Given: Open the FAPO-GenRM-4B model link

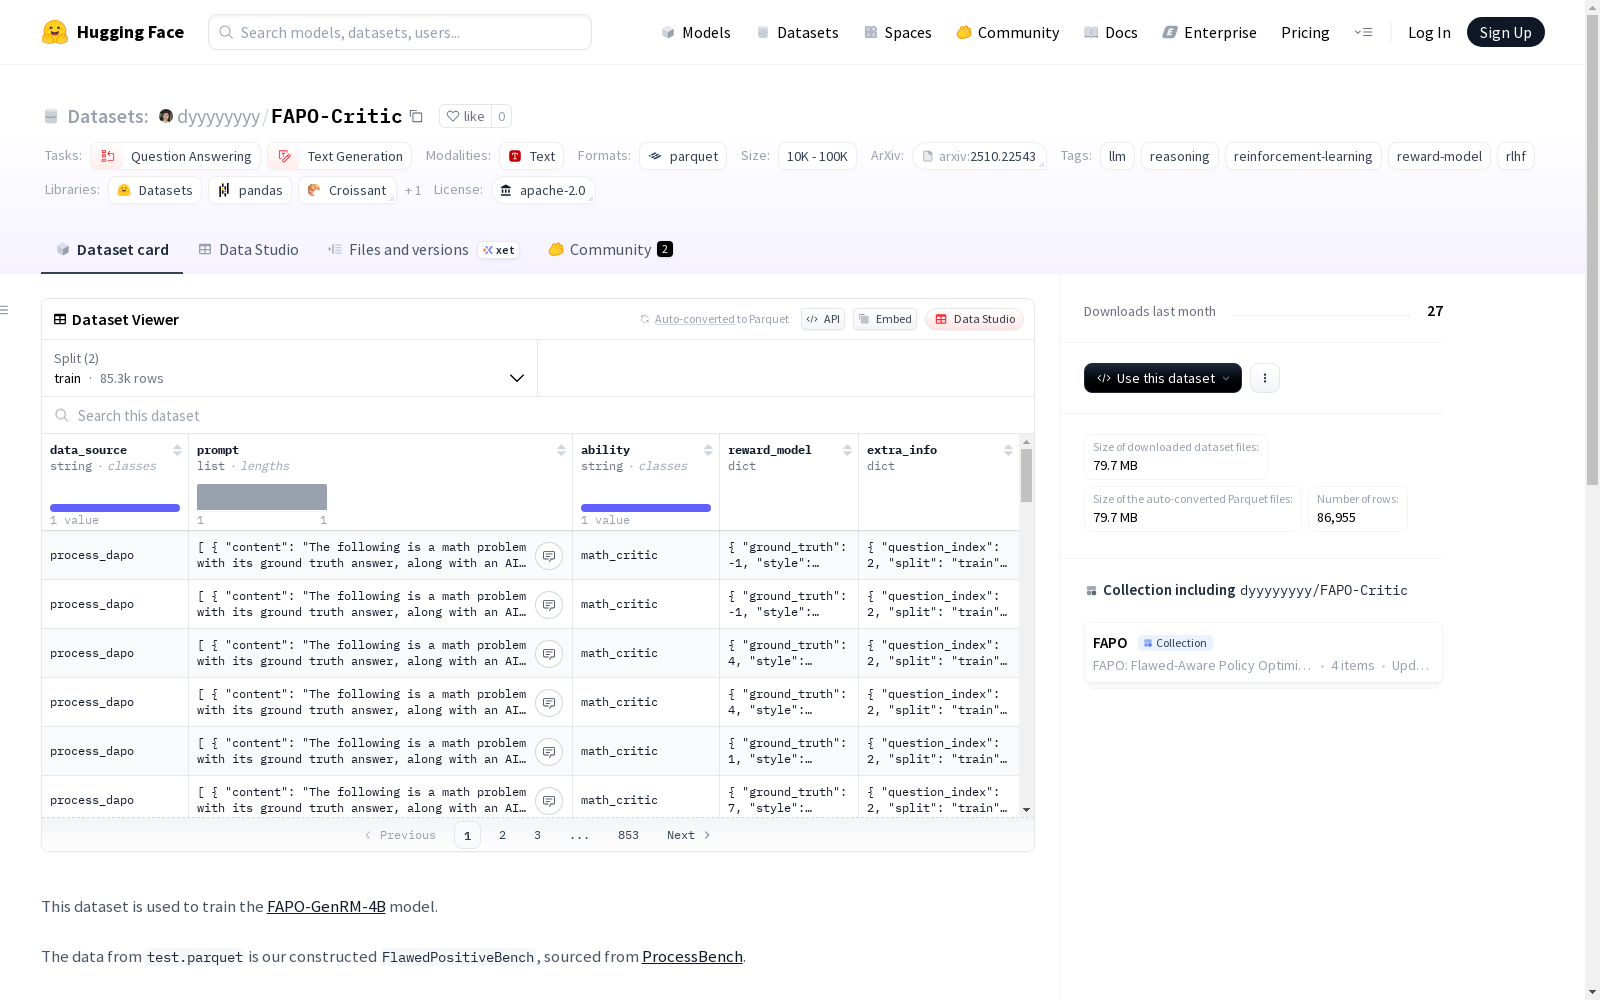Looking at the screenshot, I should tap(326, 906).
